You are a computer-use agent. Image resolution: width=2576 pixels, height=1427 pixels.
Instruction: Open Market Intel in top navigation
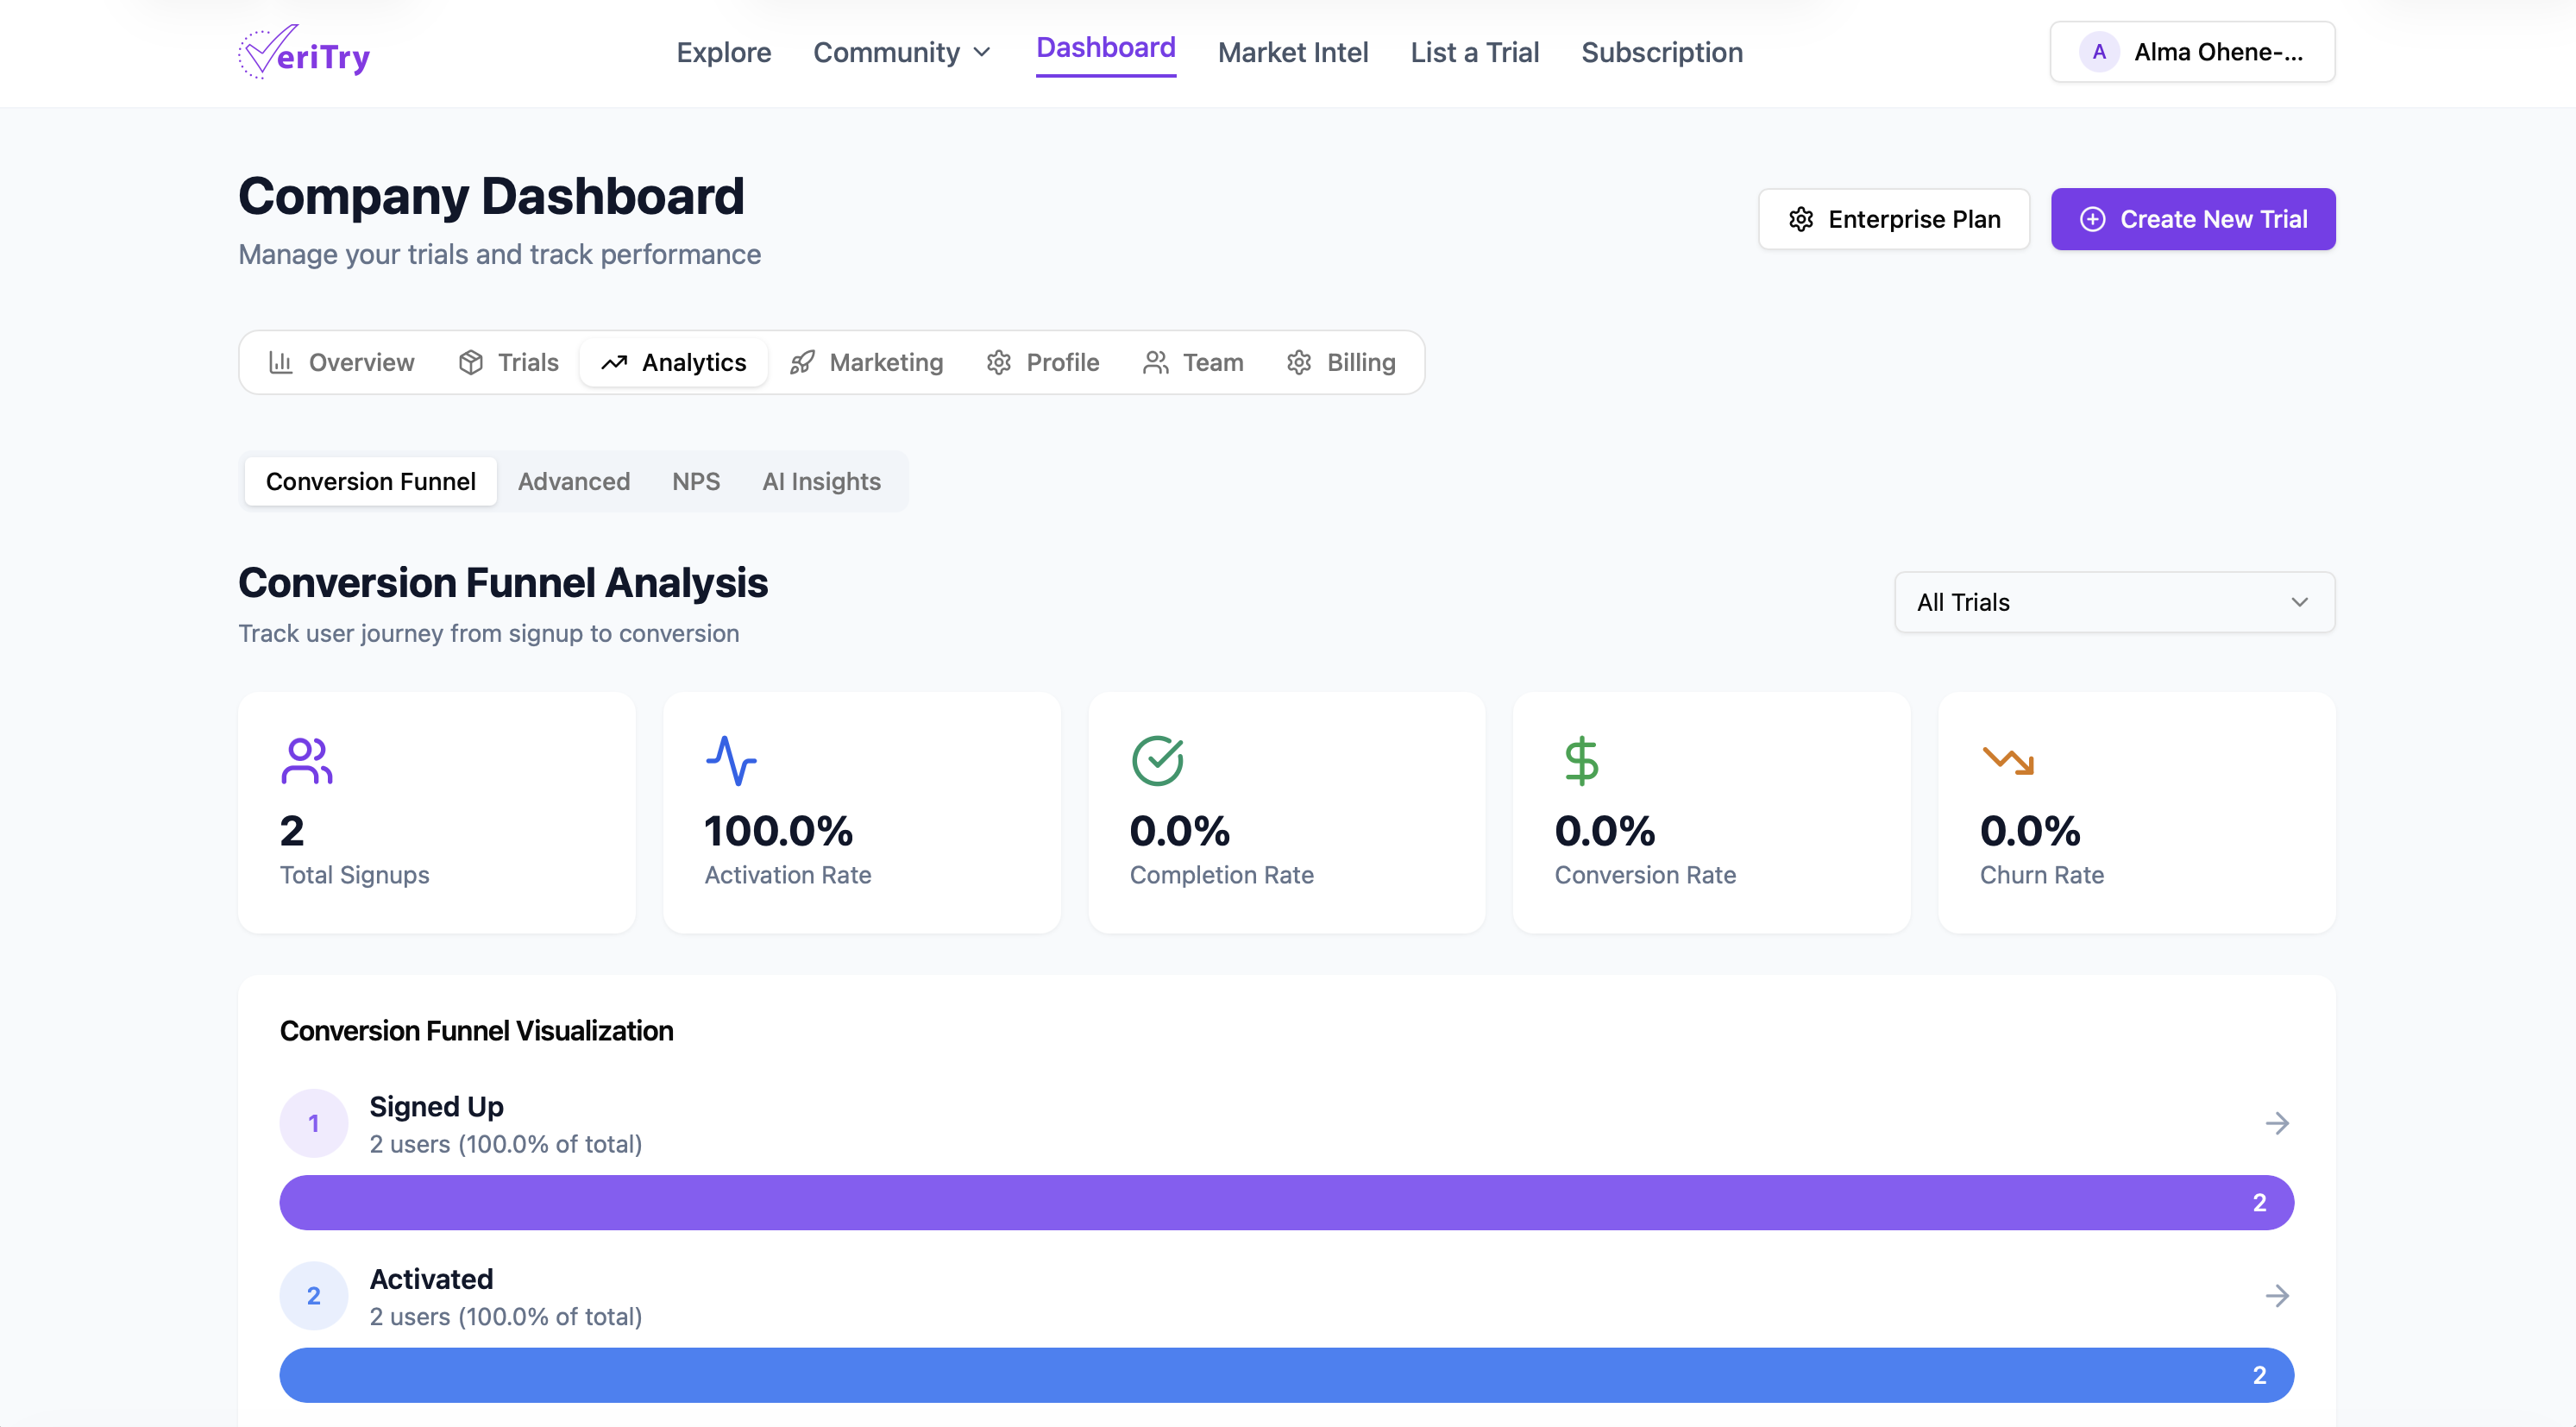click(x=1292, y=52)
